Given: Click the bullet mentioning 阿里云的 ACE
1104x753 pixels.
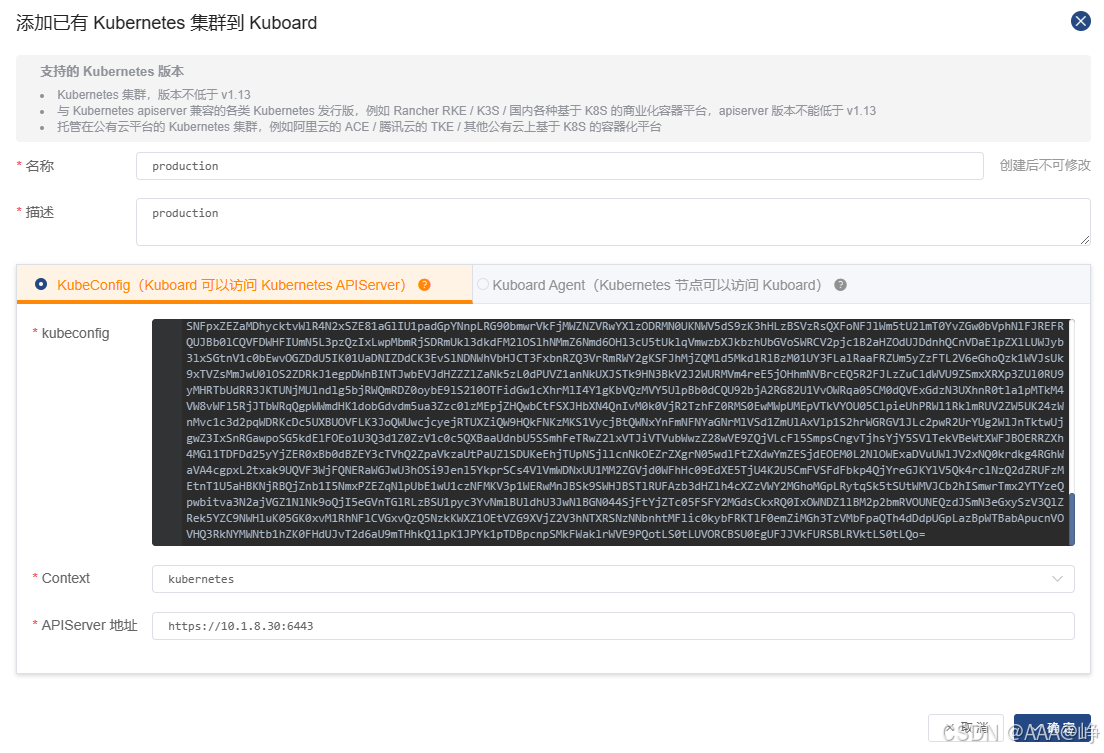Looking at the screenshot, I should coord(359,127).
